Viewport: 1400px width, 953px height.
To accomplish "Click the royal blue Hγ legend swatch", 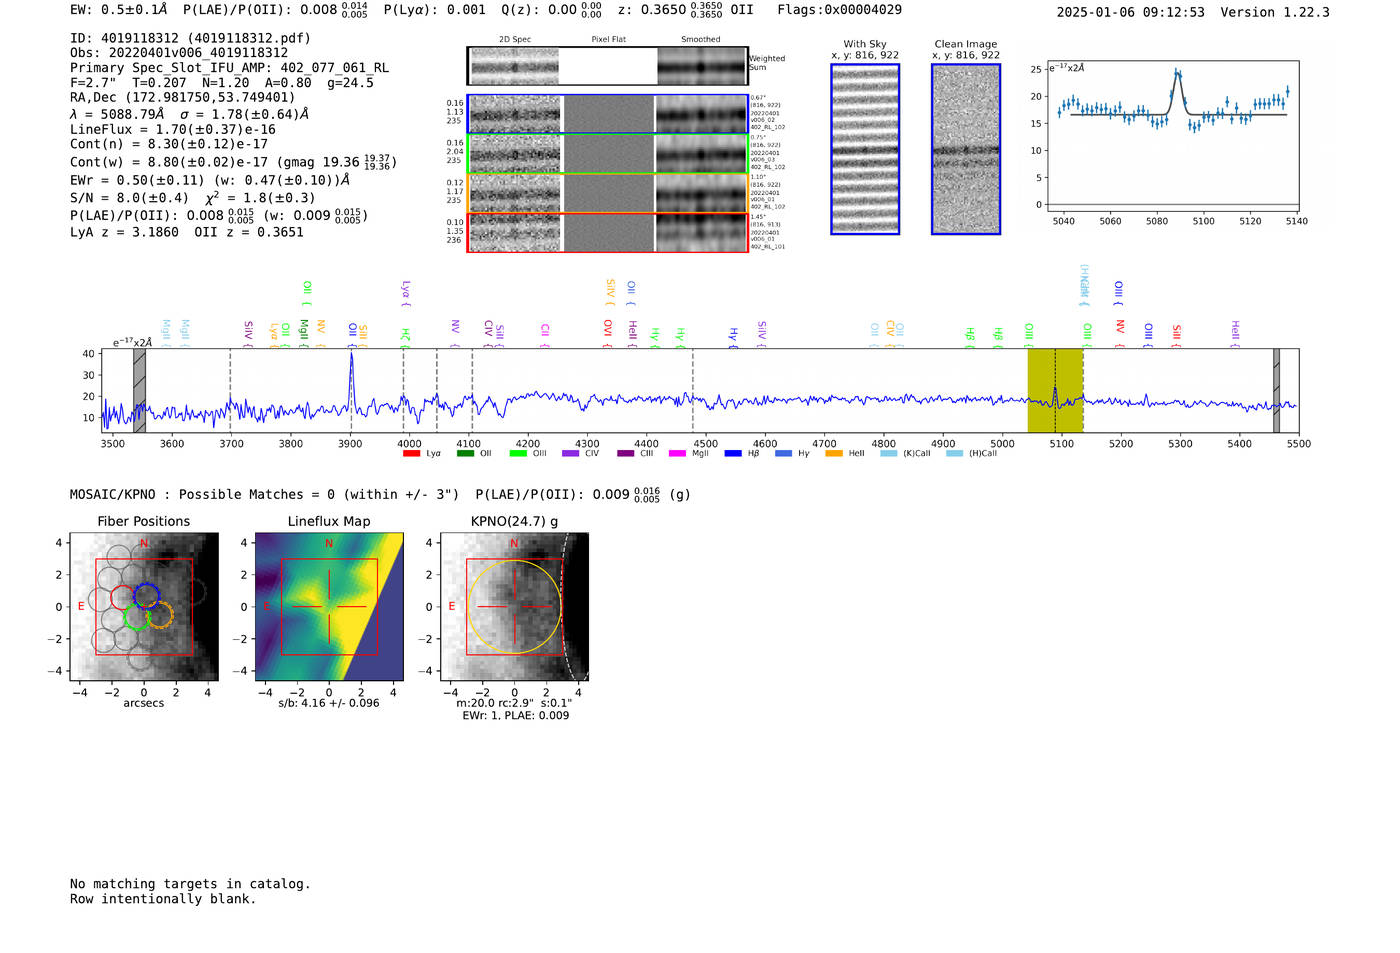I will (x=783, y=454).
